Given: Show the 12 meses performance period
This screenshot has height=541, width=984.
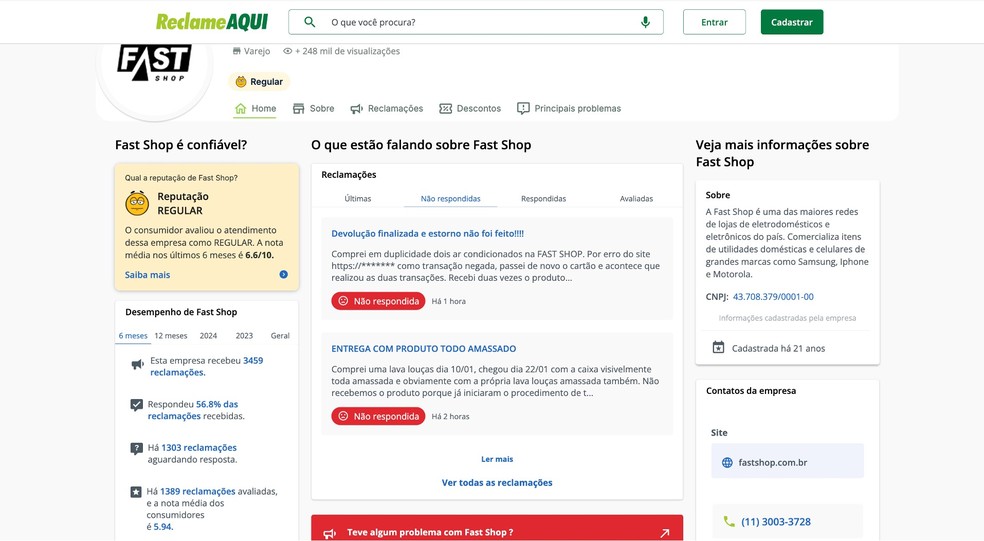Looking at the screenshot, I should tap(170, 336).
